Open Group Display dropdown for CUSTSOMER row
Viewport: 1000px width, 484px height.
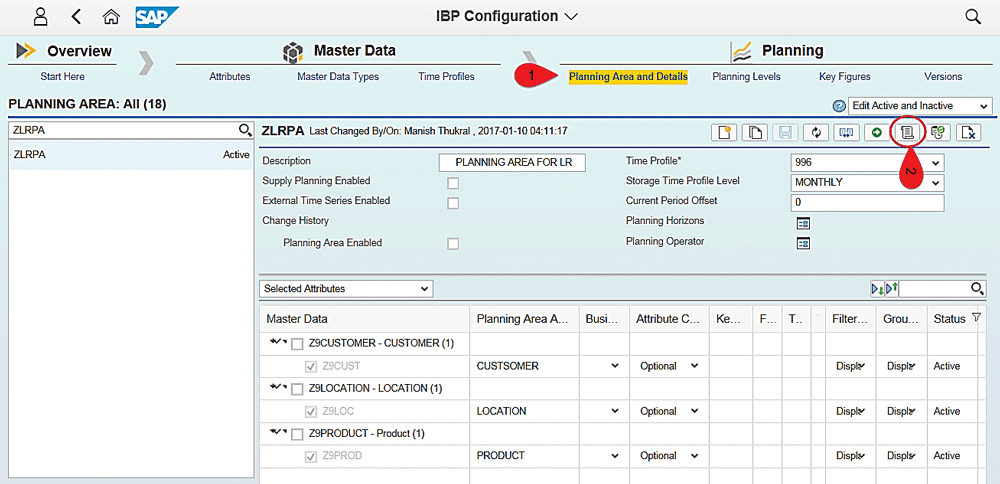click(901, 367)
